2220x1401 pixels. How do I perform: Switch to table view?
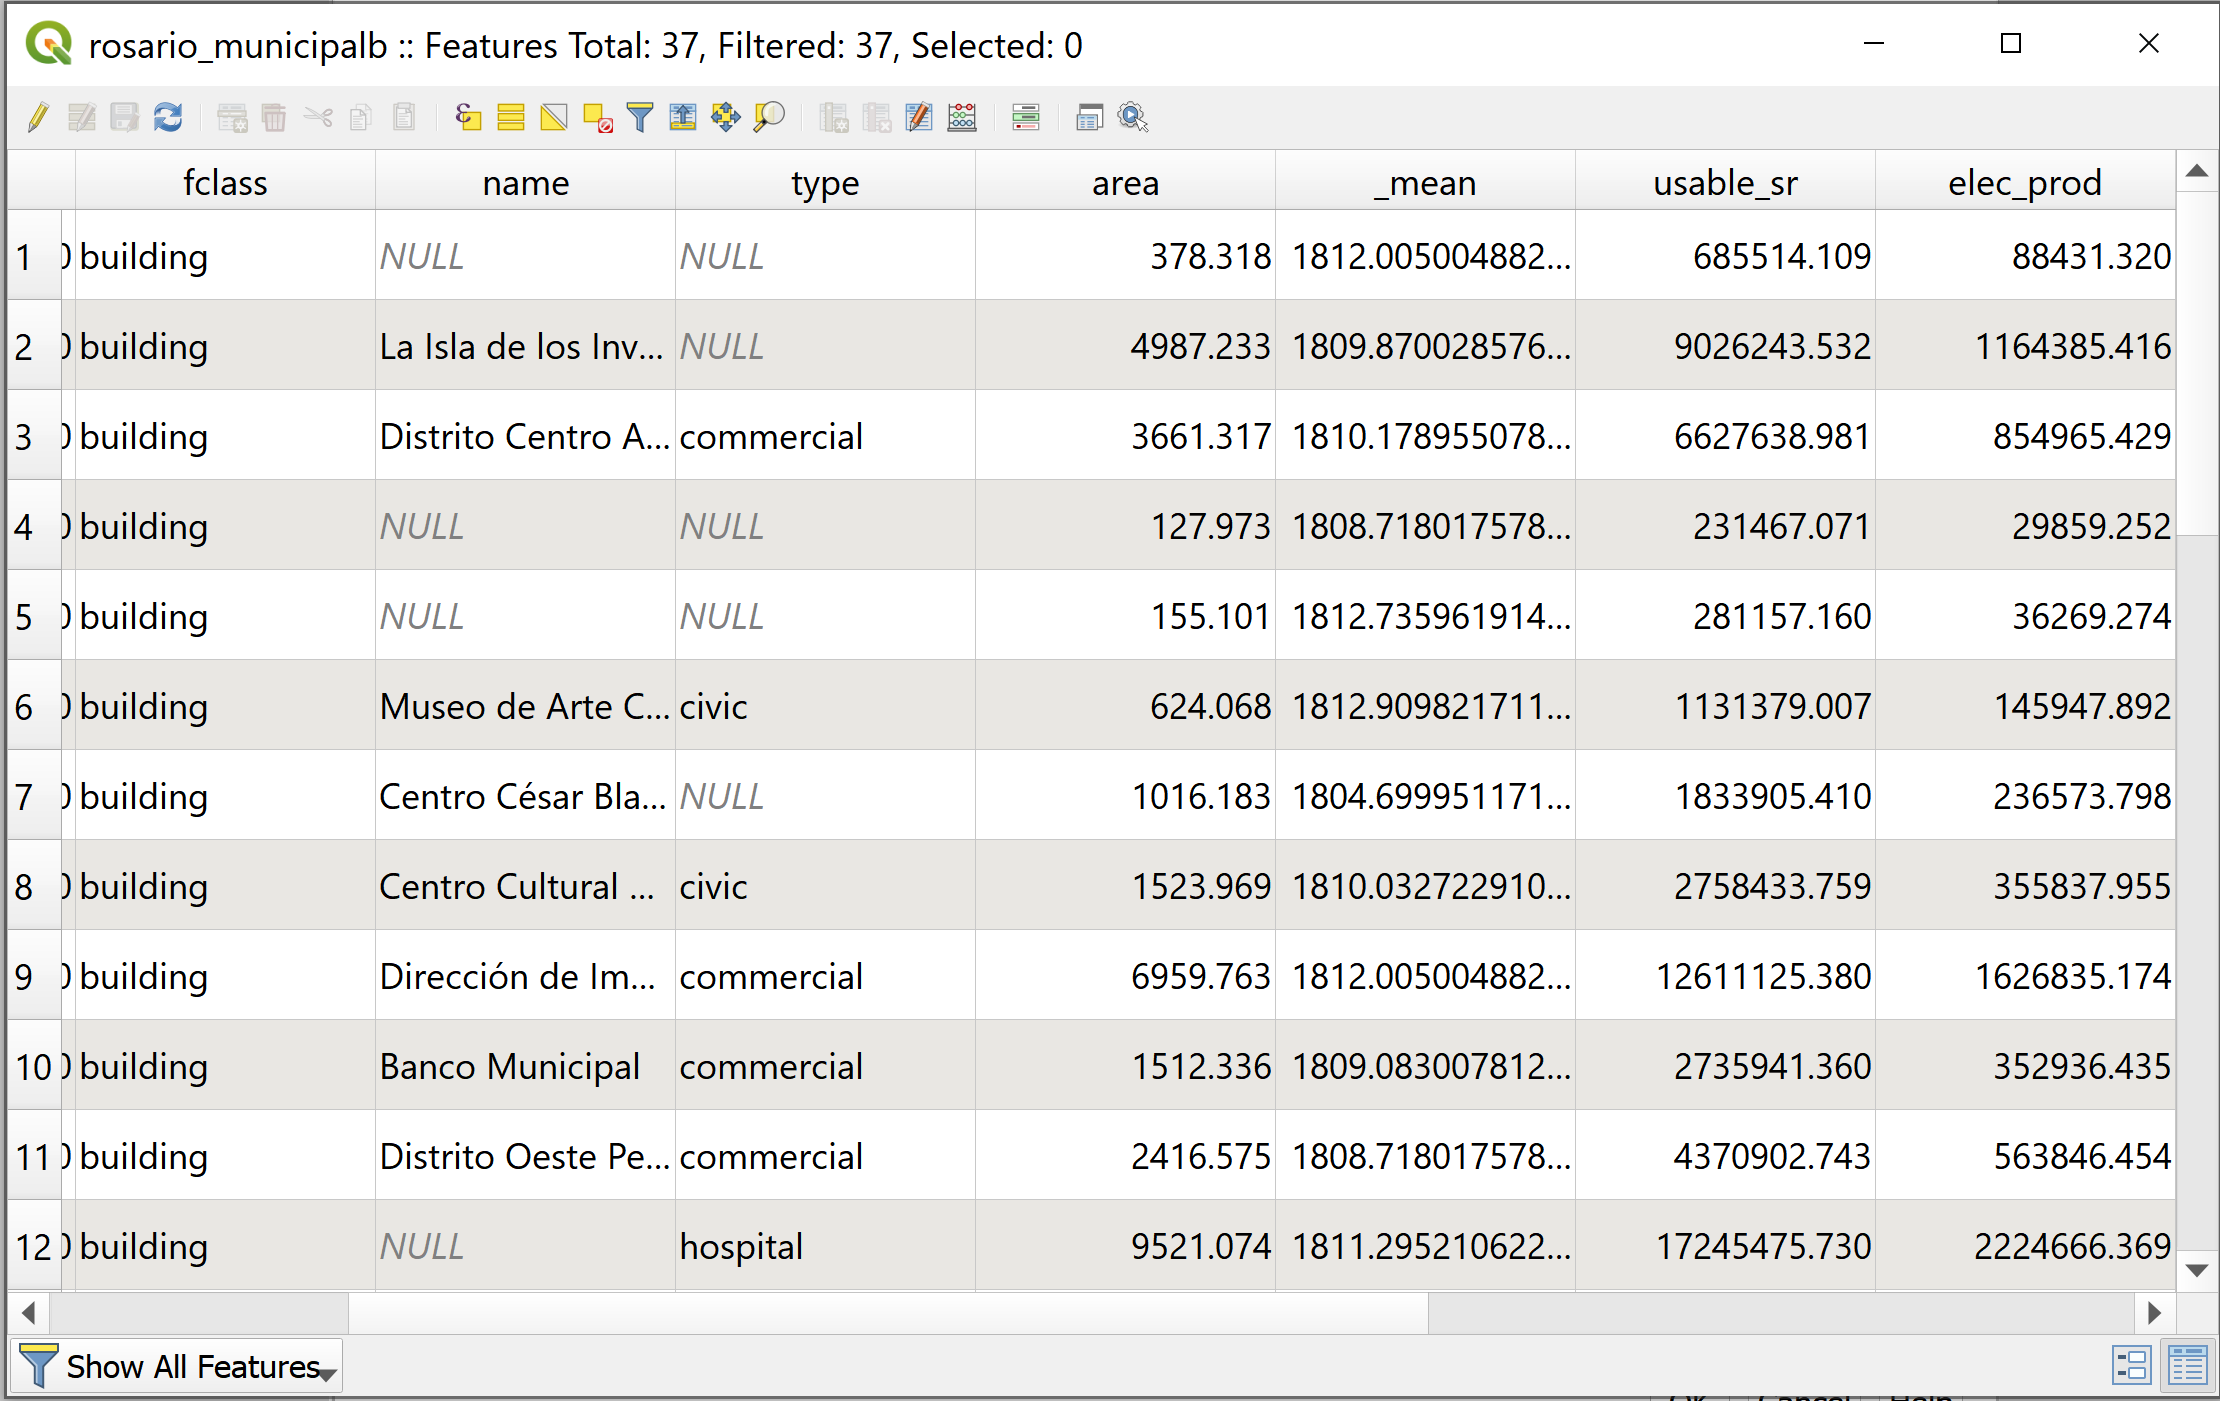(x=2188, y=1366)
